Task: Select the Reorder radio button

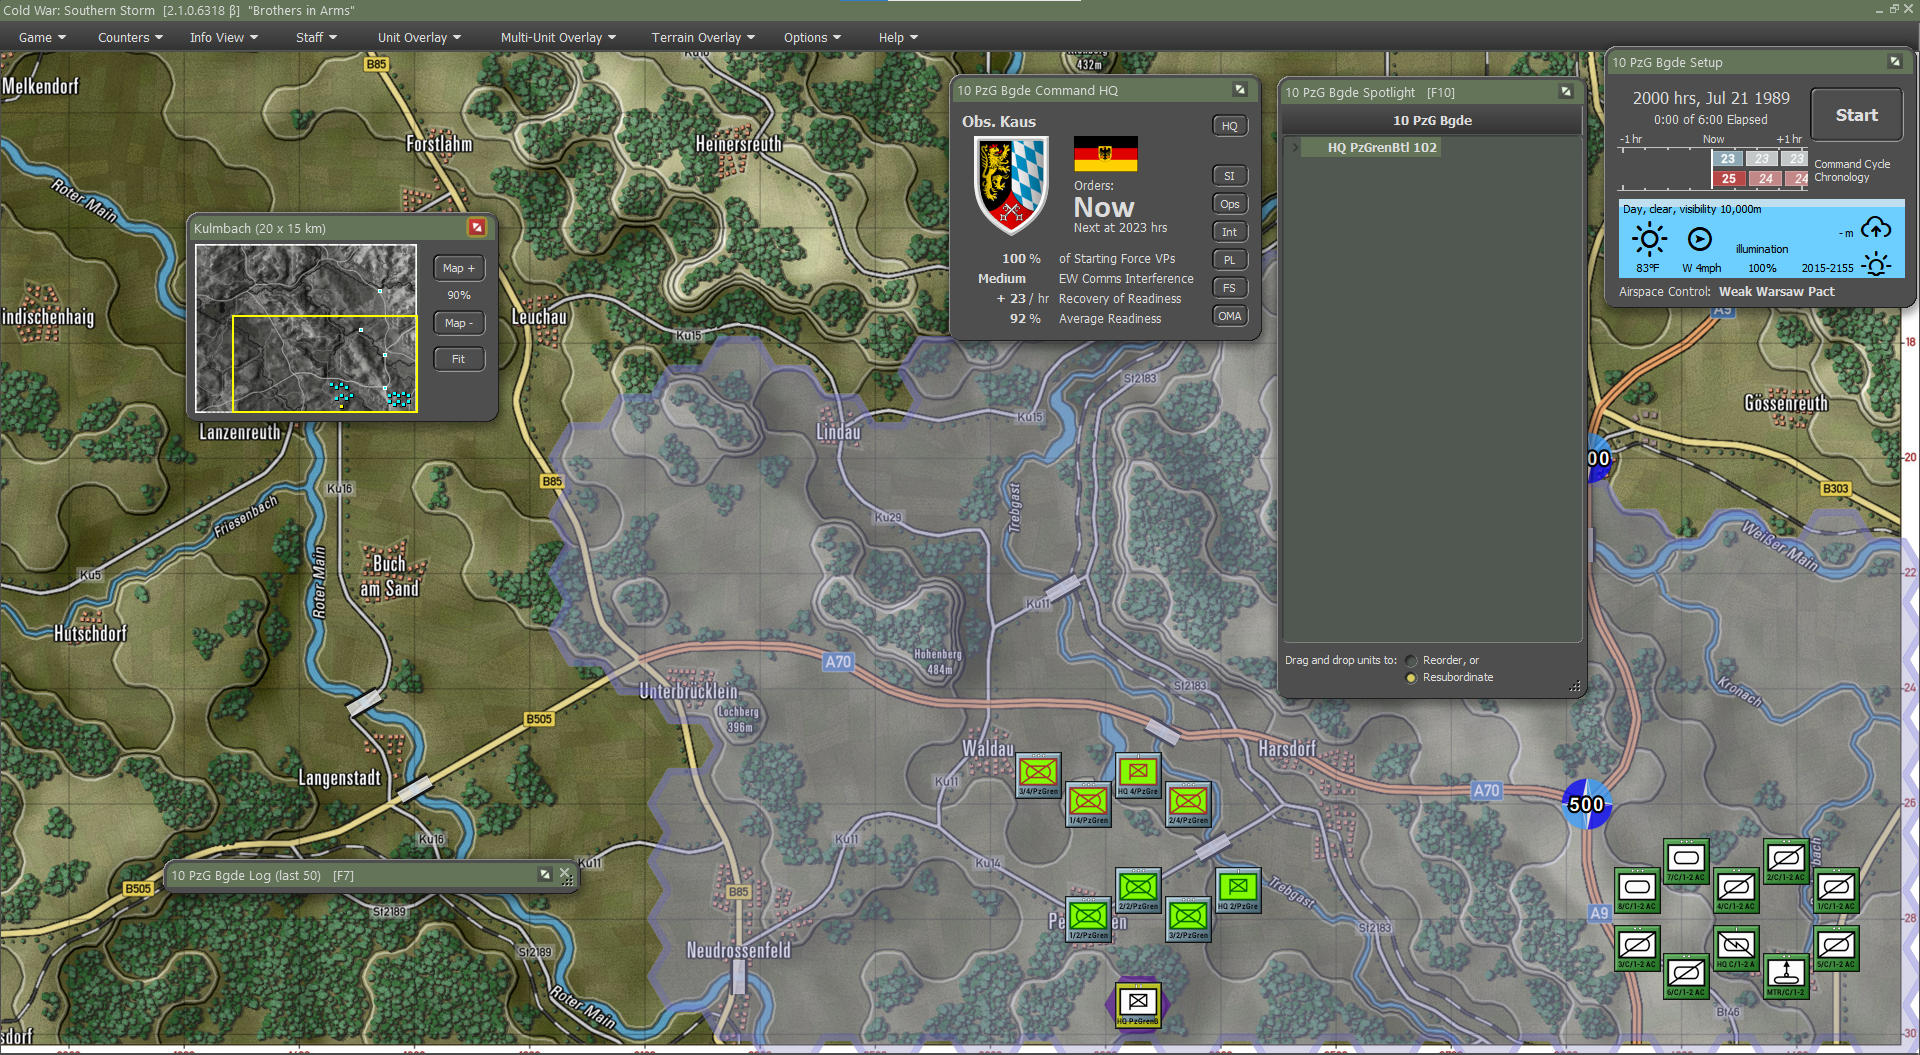Action: click(1411, 660)
